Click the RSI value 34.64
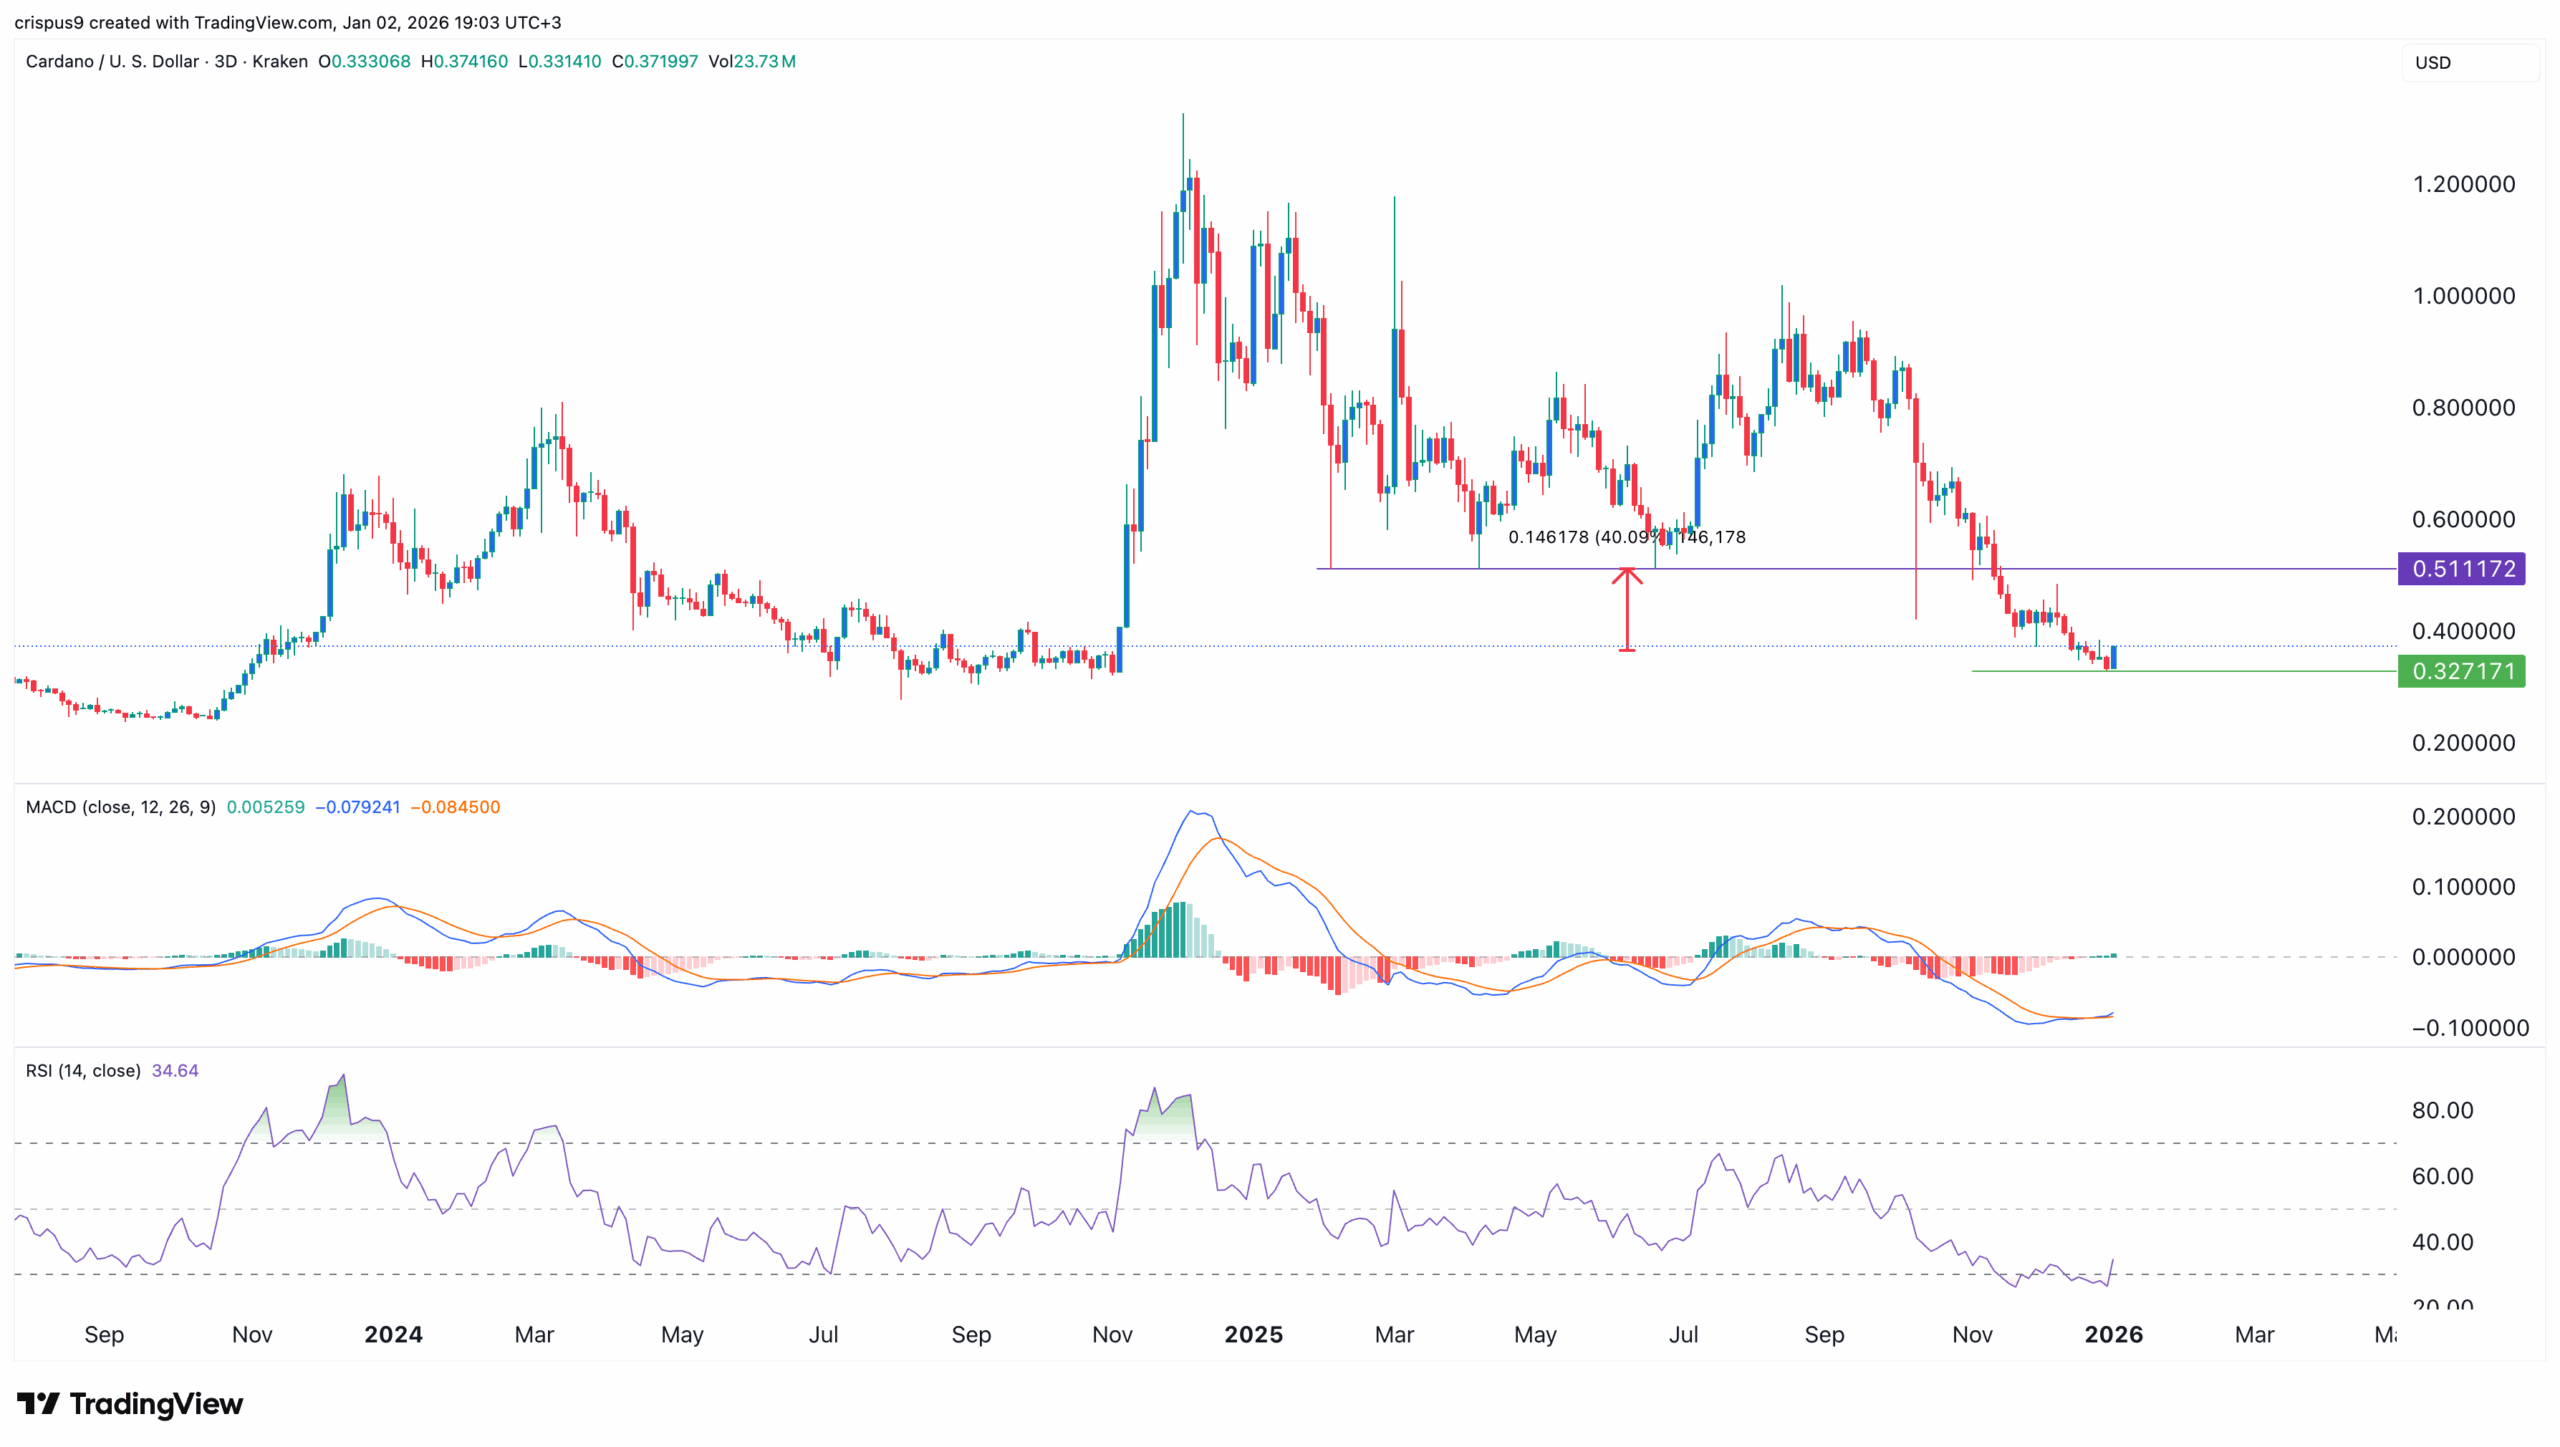Screen dimensions: 2560x1447 click(175, 1069)
